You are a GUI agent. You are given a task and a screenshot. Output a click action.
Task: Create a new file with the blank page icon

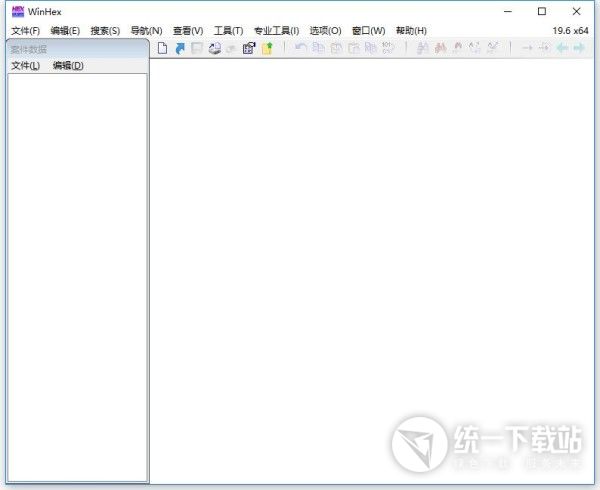click(162, 48)
